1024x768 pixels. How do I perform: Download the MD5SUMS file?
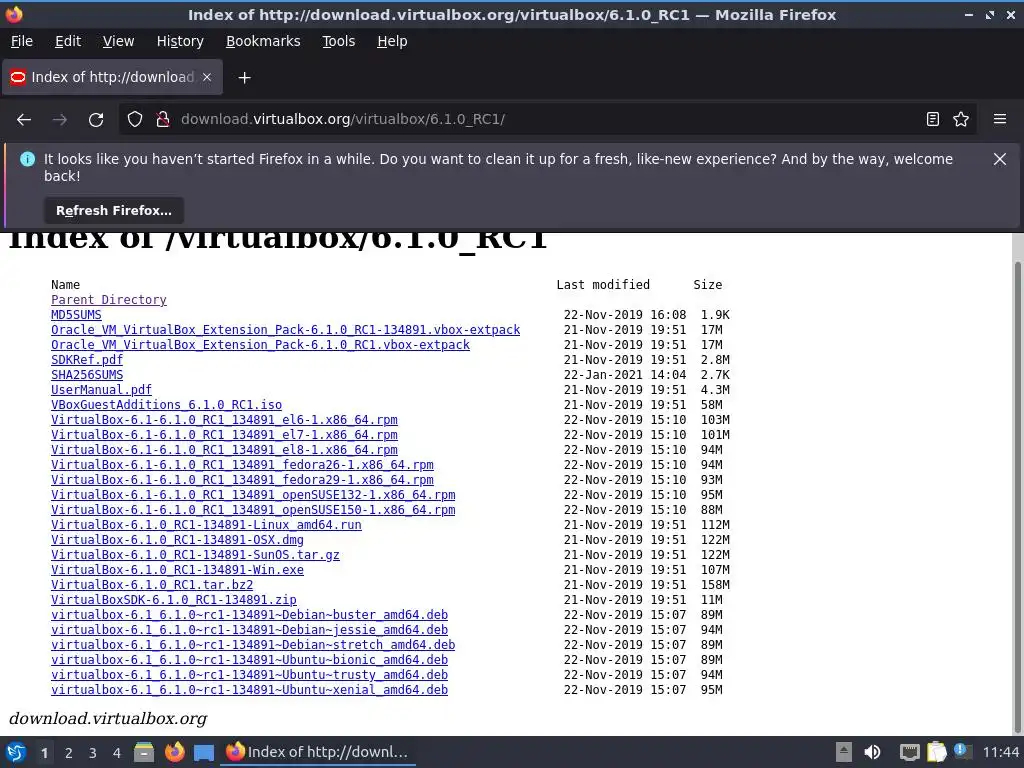point(76,315)
